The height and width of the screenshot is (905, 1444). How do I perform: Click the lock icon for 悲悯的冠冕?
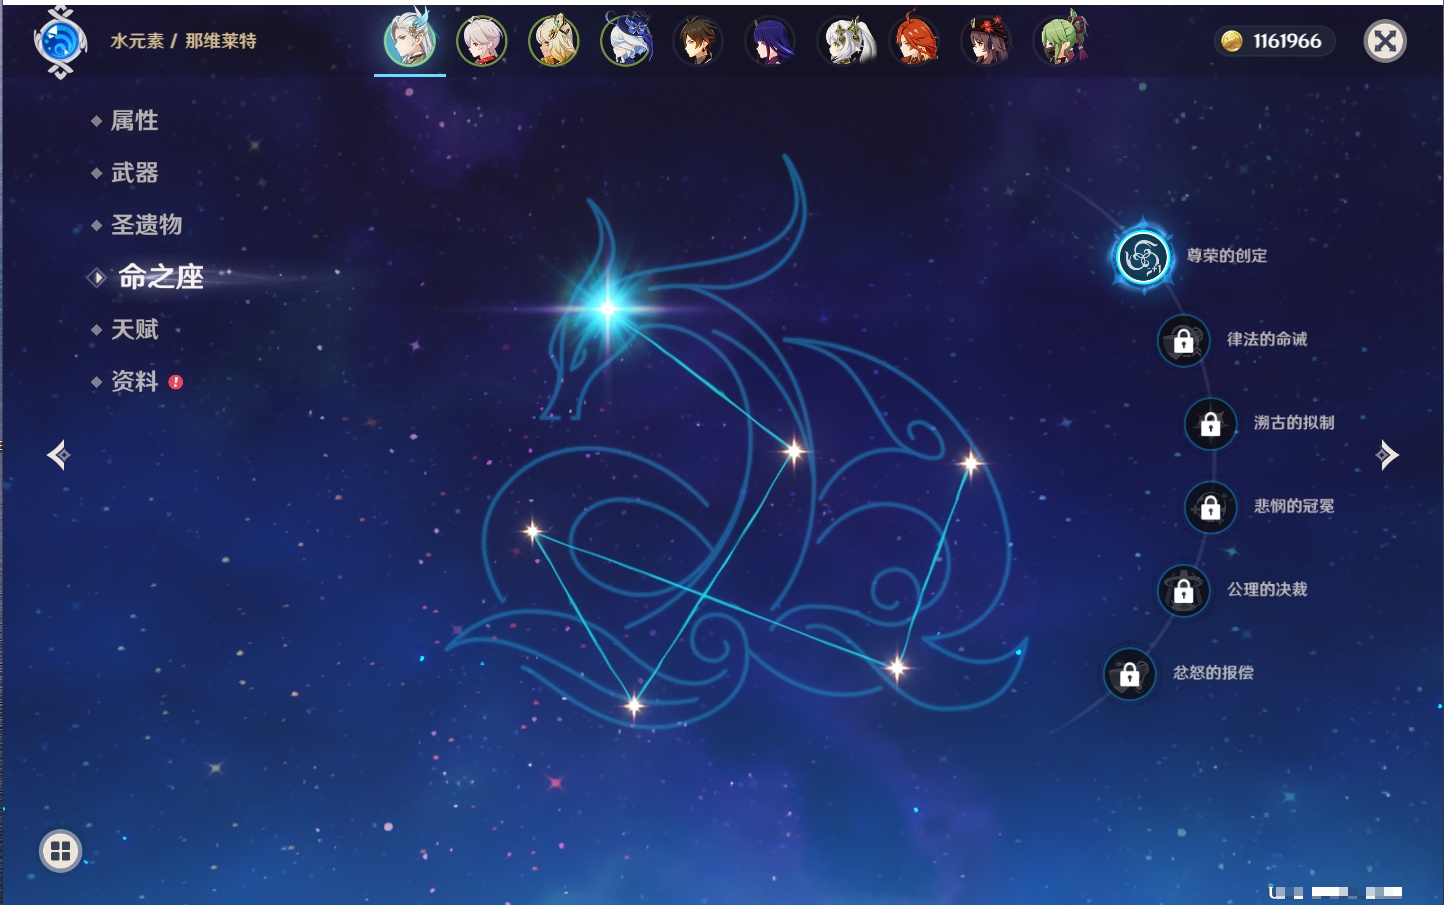coord(1210,507)
